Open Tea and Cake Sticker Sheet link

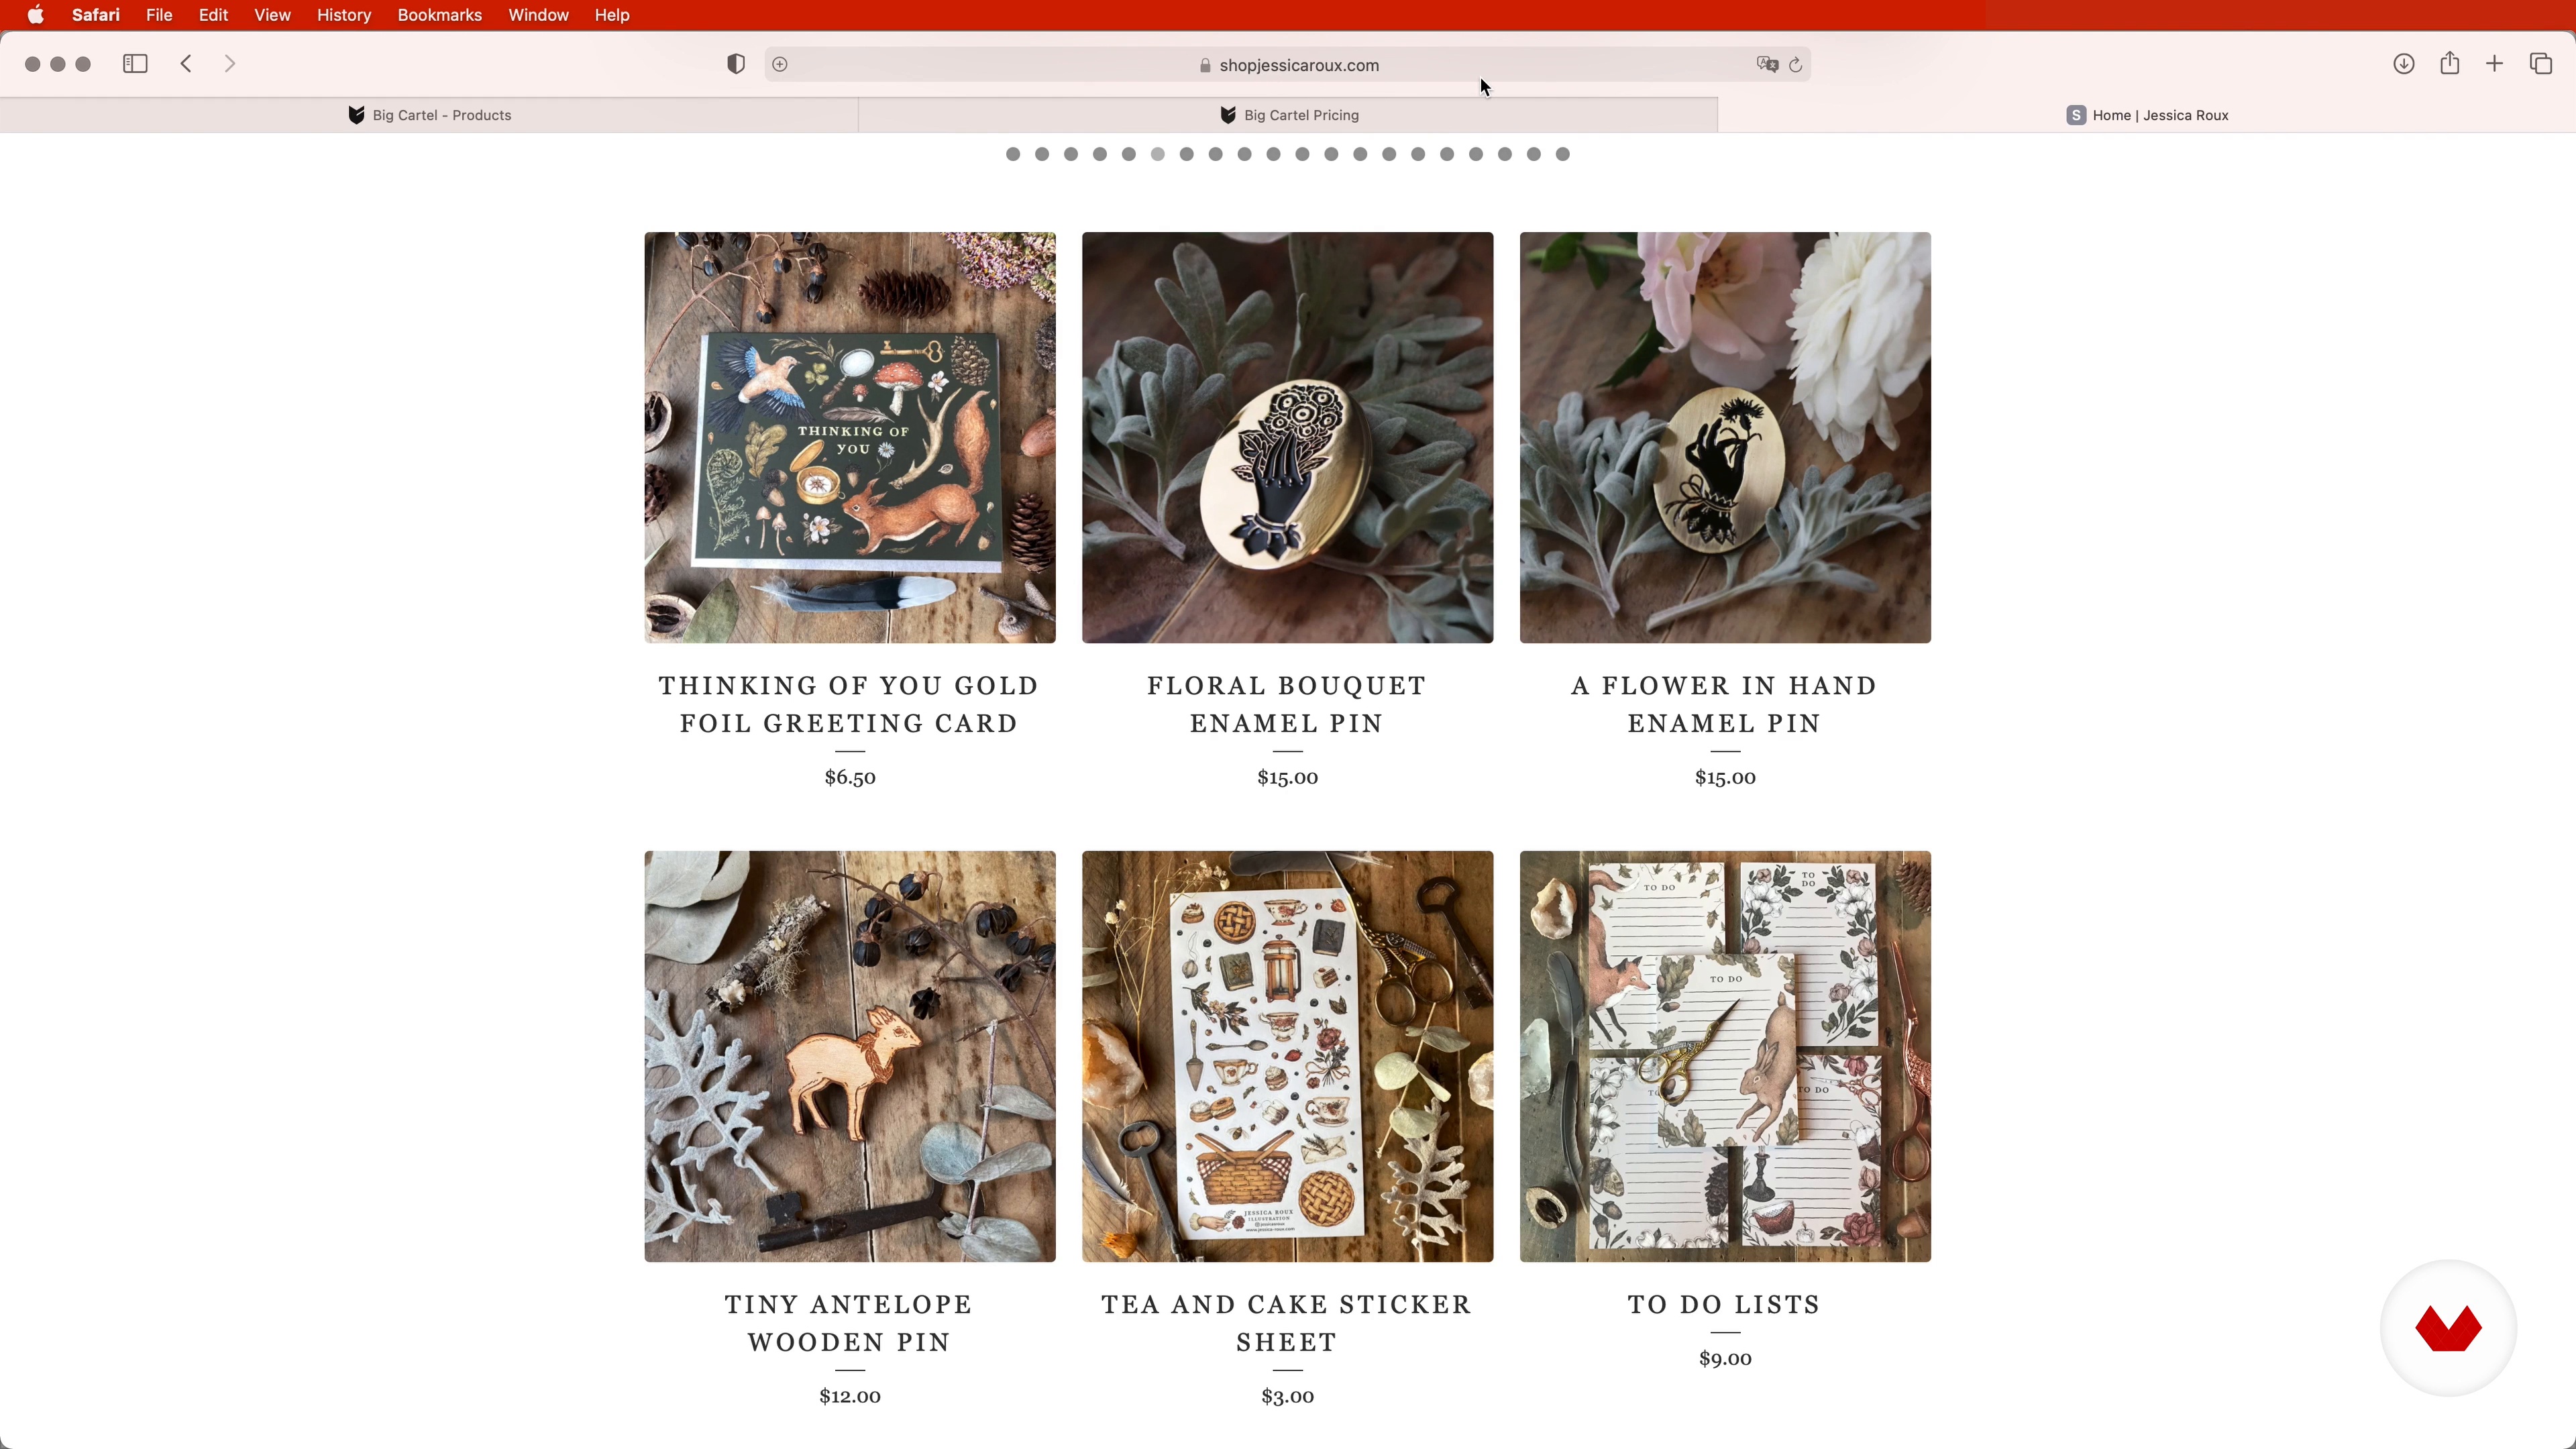coord(1287,1323)
